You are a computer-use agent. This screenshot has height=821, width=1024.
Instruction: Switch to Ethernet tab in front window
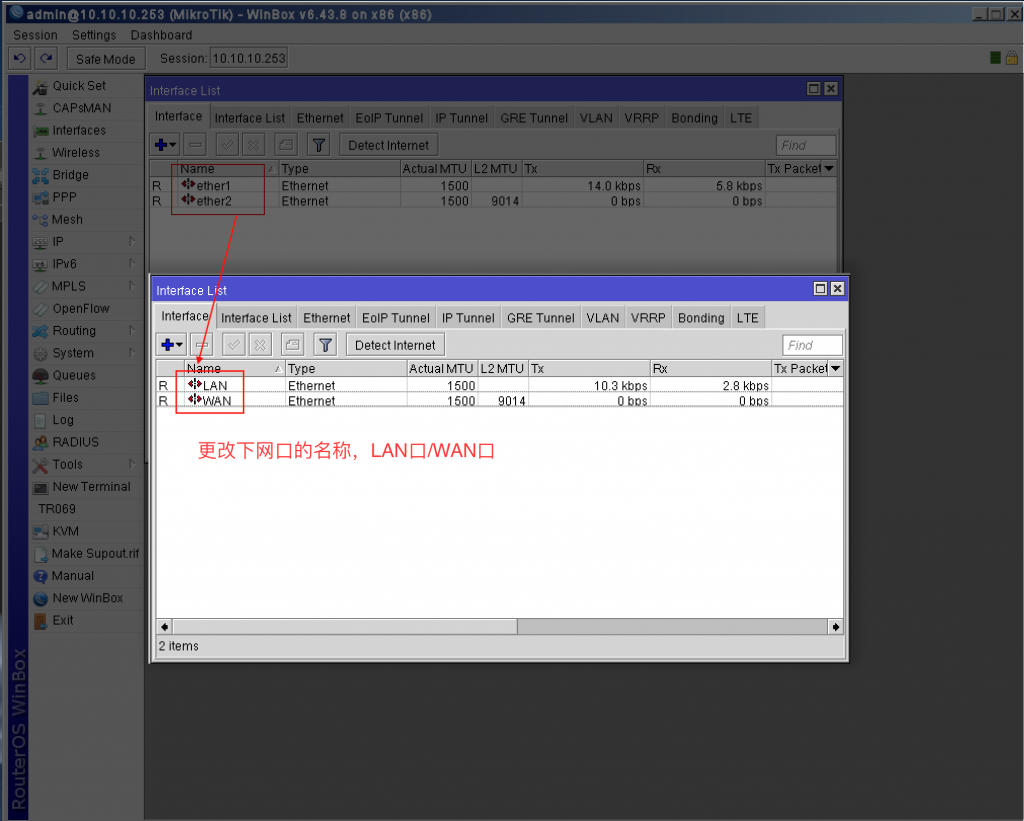tap(327, 318)
